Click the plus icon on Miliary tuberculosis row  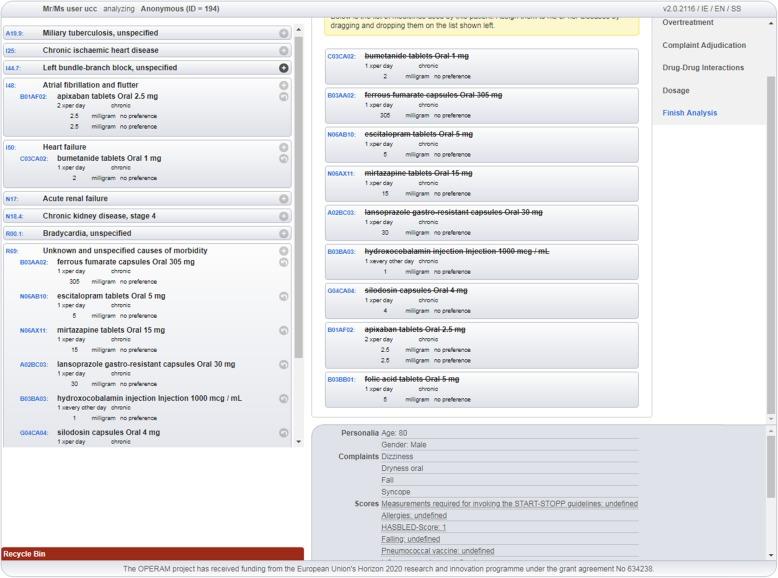coord(283,33)
